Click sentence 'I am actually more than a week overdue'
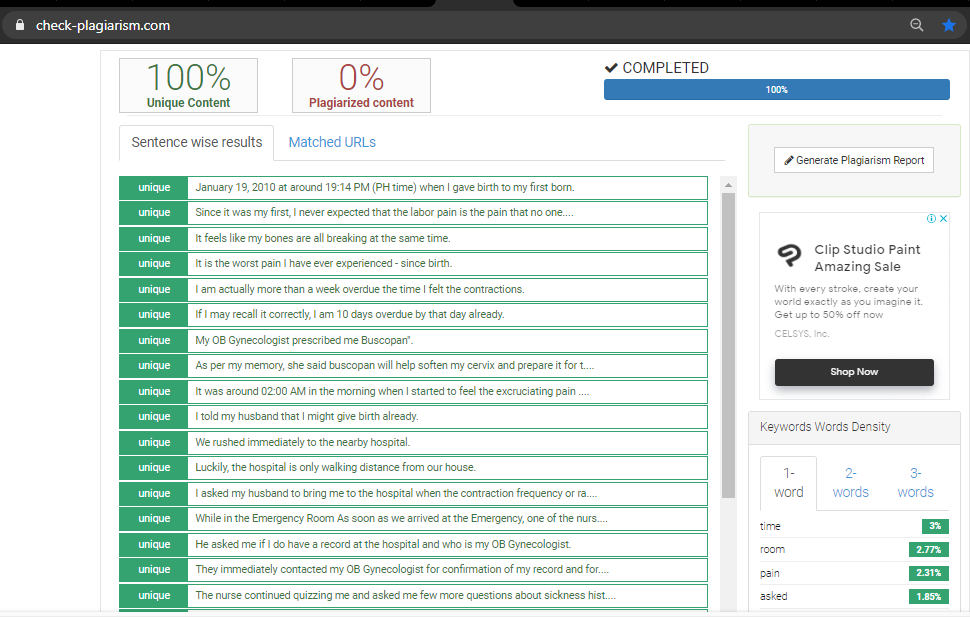The image size is (970, 617). 360,289
